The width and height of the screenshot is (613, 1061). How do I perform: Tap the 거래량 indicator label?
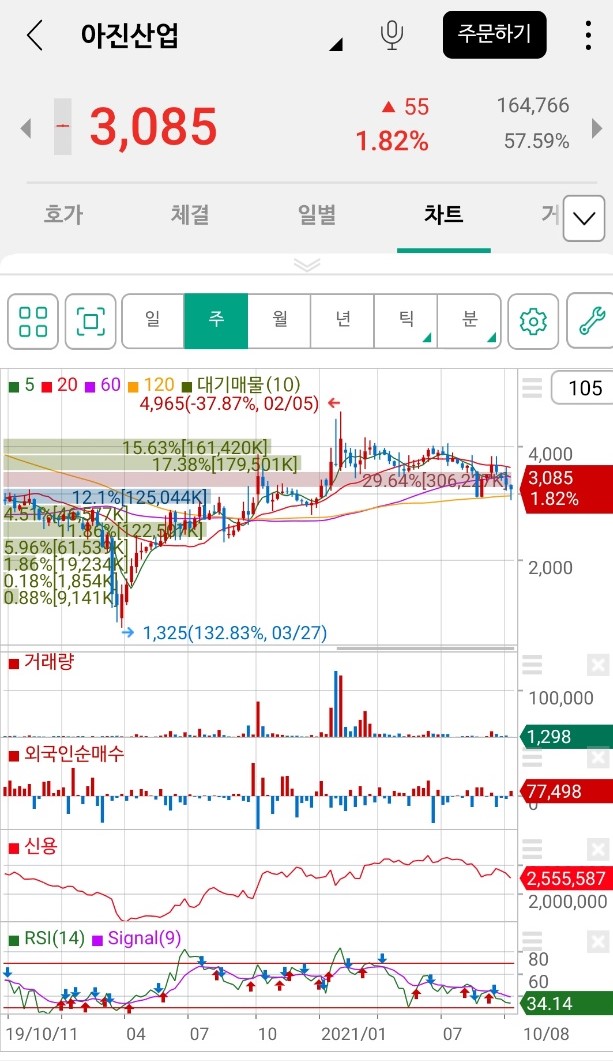point(41,662)
